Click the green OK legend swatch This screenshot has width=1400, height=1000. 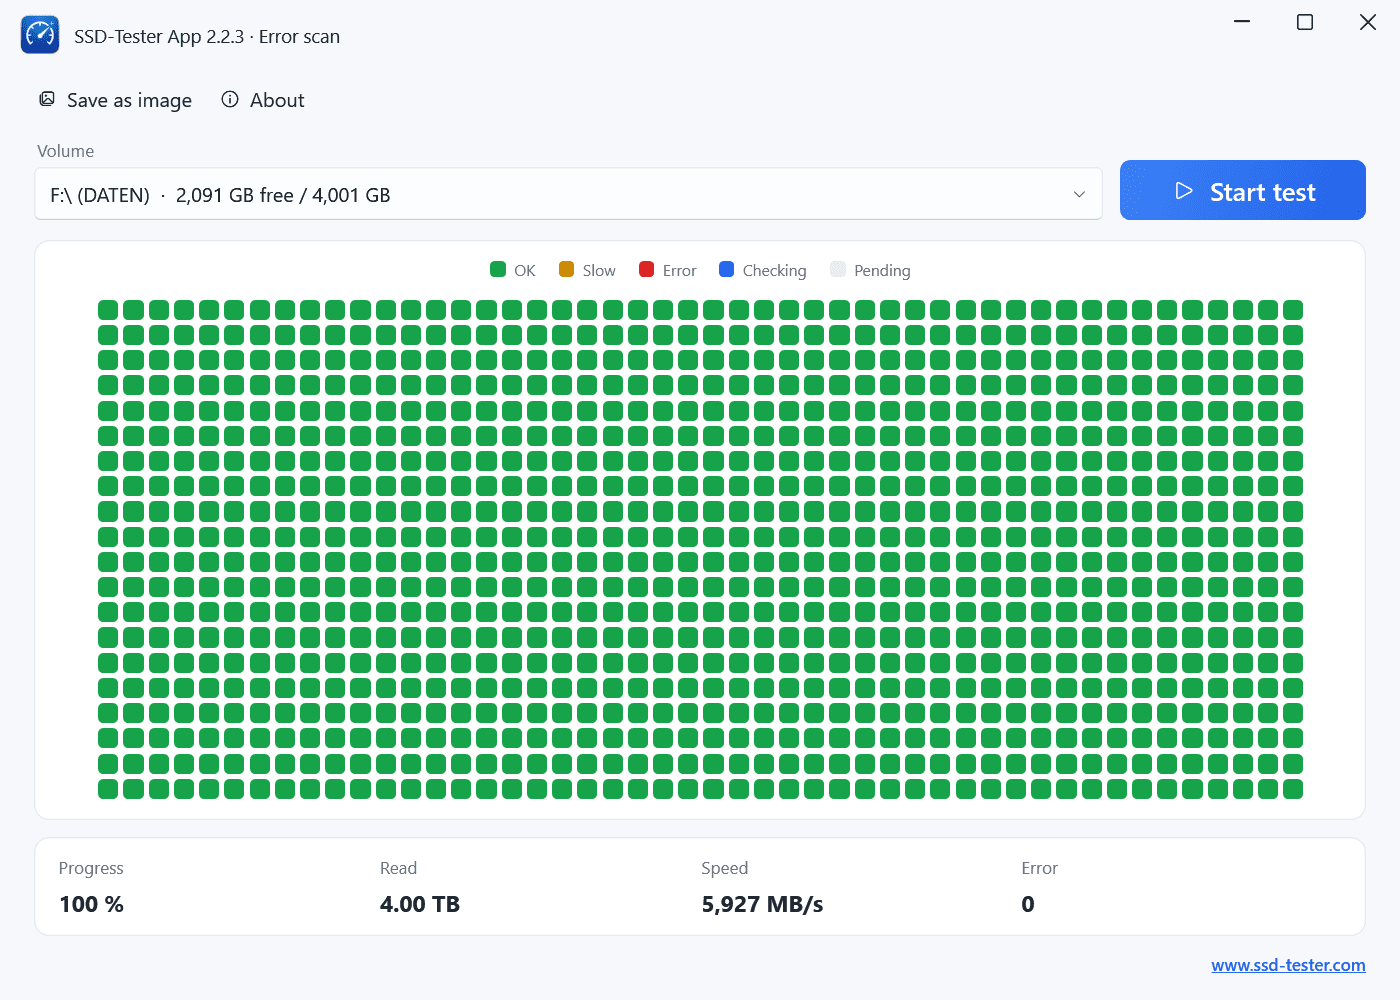498,269
